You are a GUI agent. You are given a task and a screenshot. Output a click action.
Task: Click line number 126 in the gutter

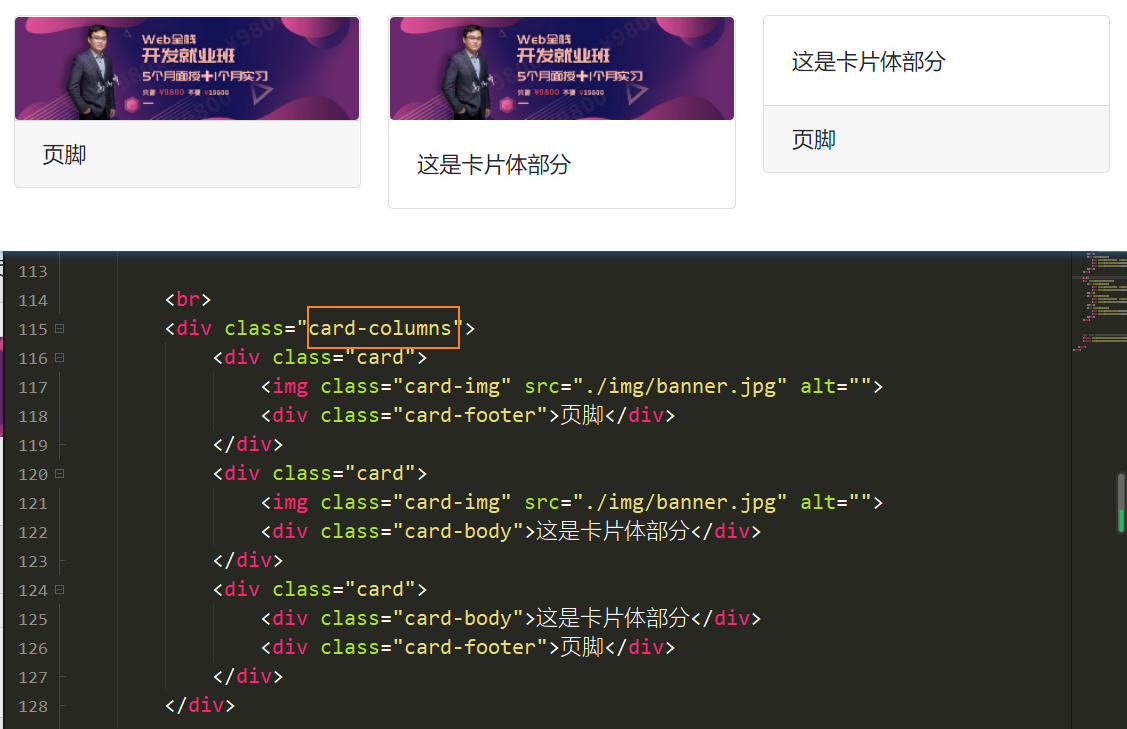(x=33, y=648)
